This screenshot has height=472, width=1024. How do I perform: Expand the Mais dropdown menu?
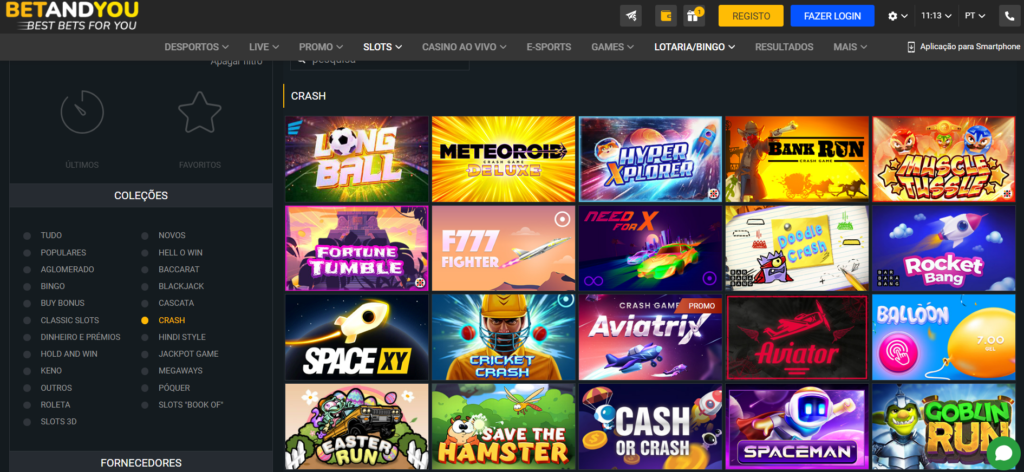pyautogui.click(x=850, y=47)
